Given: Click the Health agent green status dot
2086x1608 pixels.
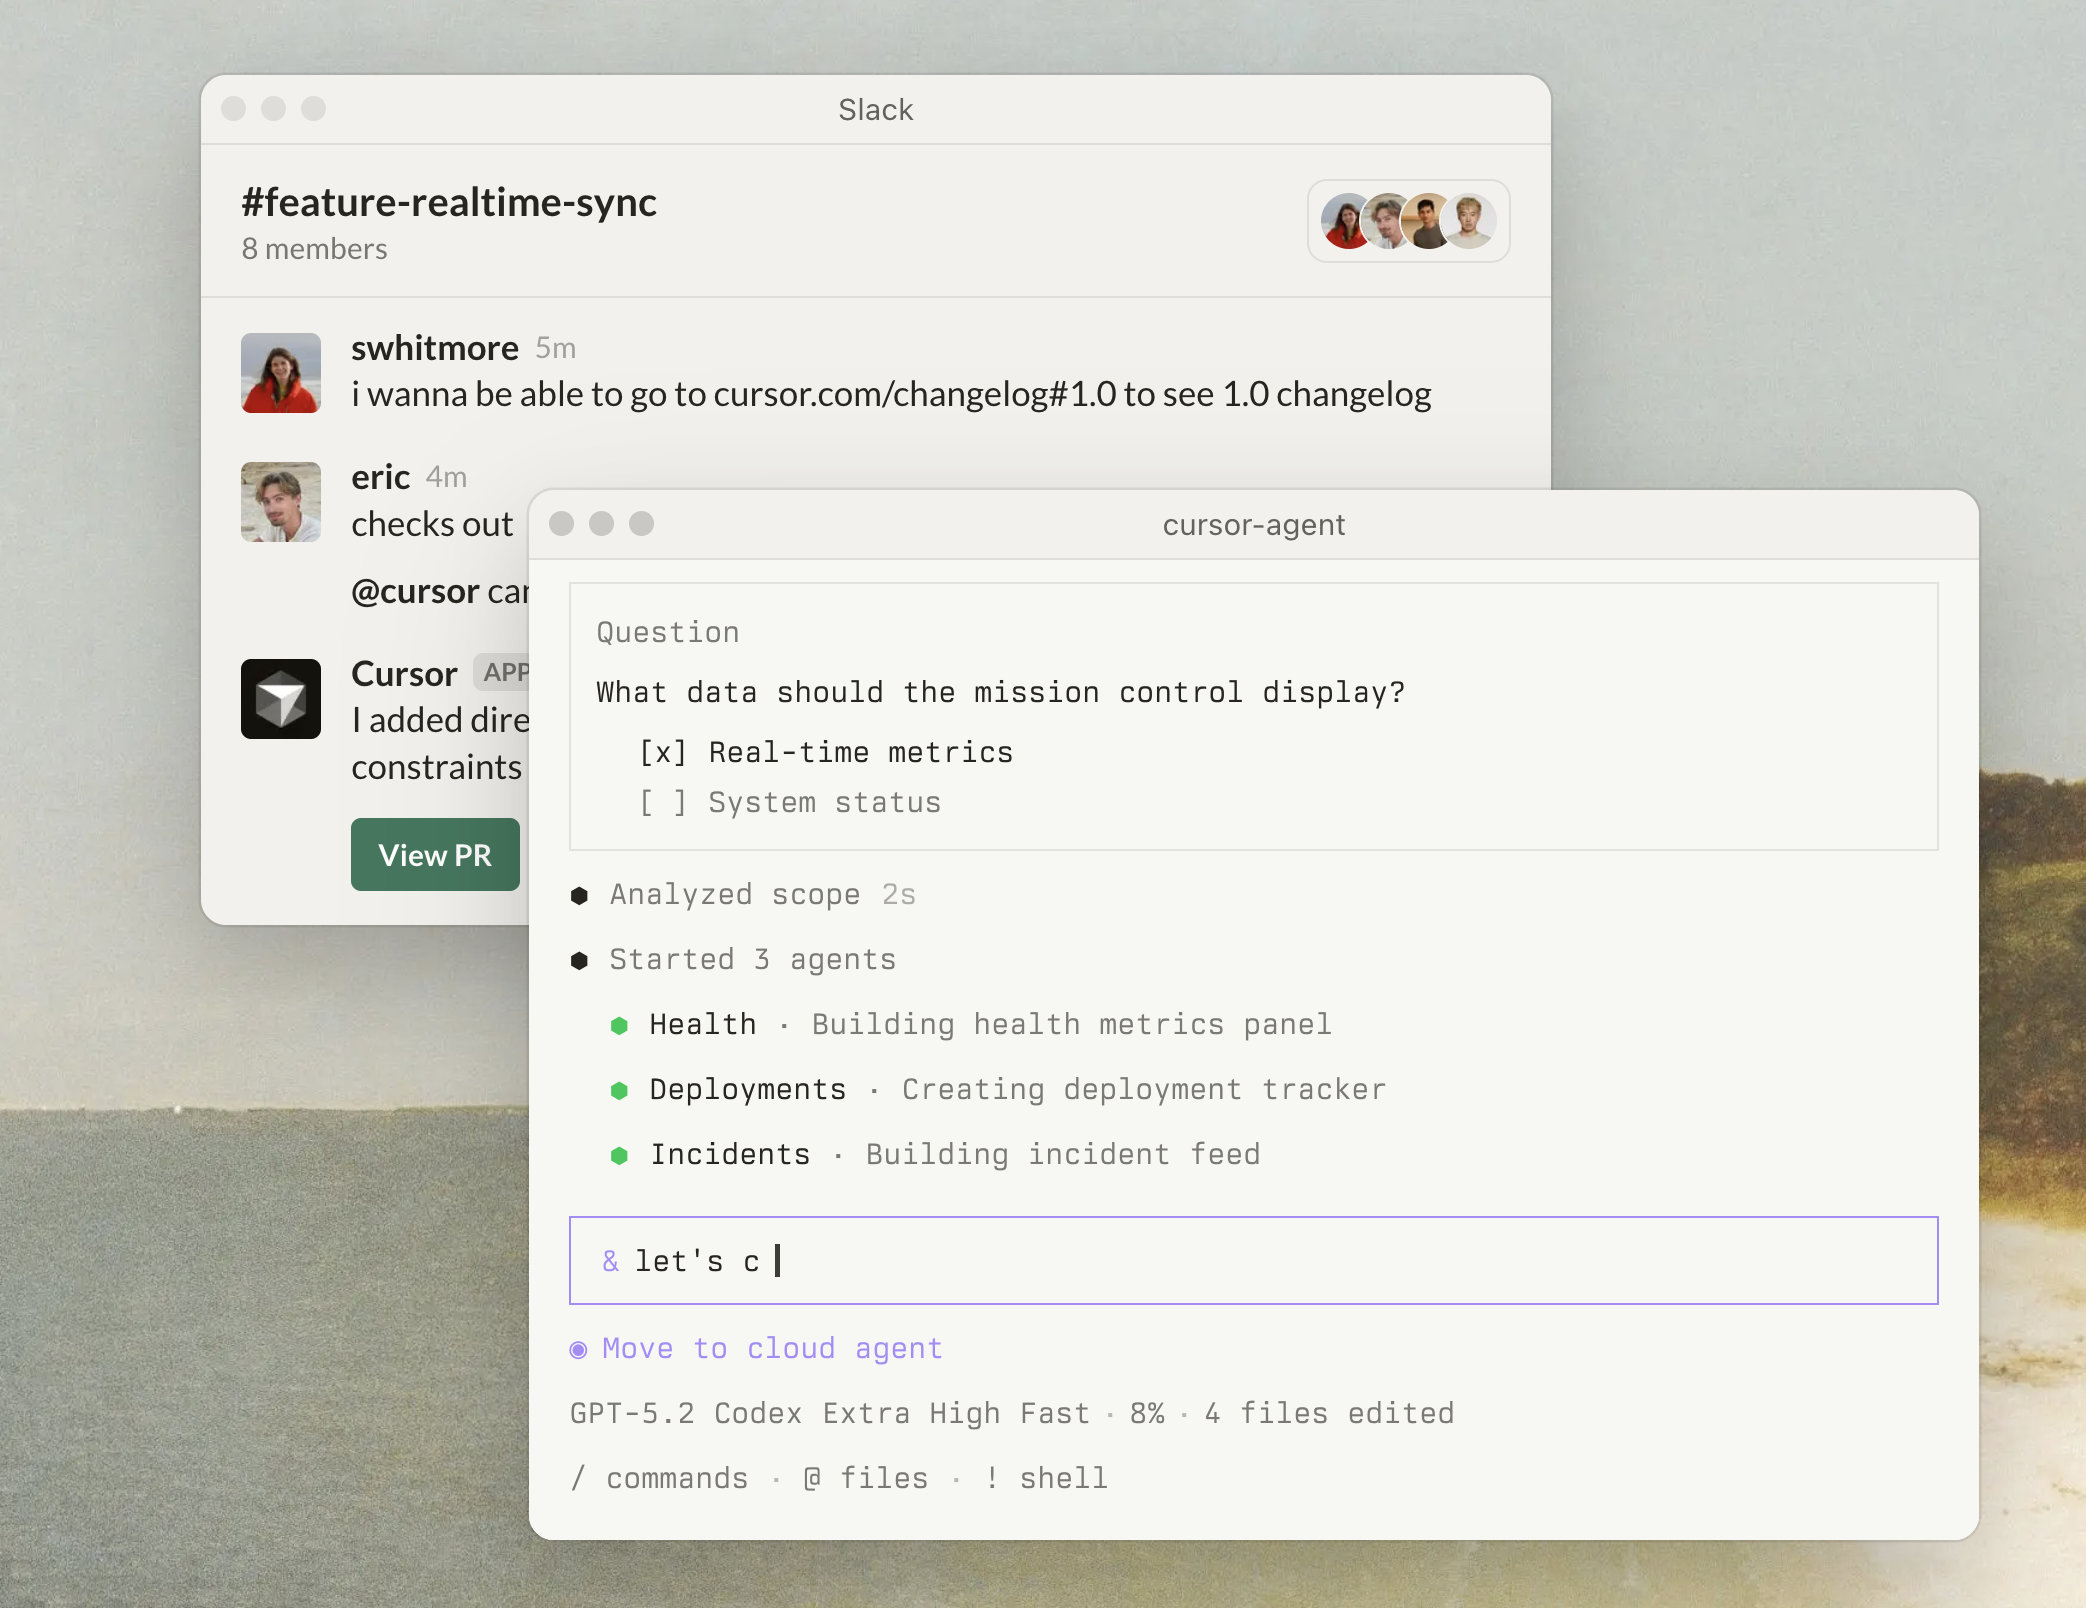Looking at the screenshot, I should click(x=619, y=1025).
